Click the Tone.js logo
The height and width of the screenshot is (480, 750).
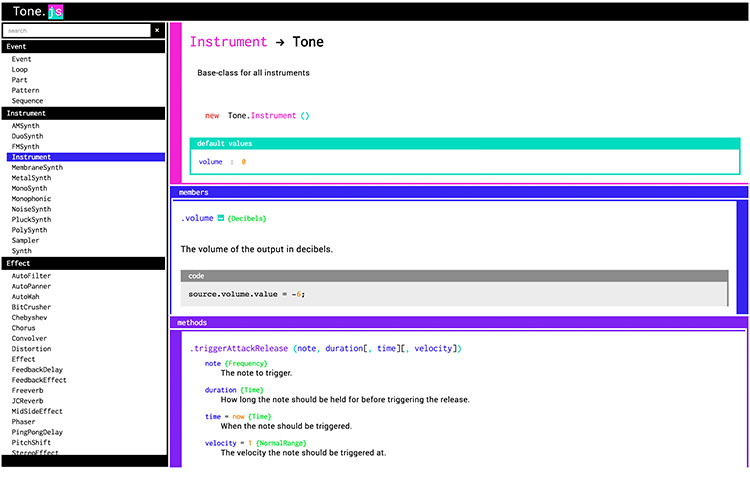coord(38,11)
